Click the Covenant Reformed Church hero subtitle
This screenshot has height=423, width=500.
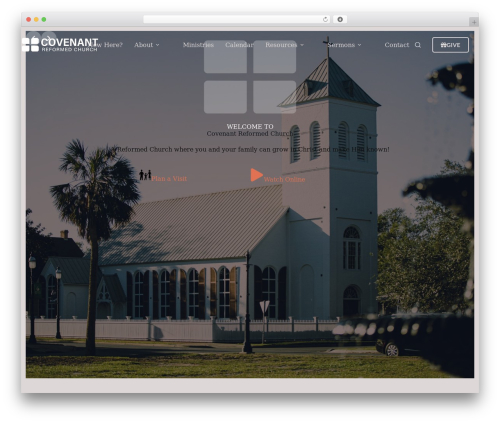(x=250, y=134)
